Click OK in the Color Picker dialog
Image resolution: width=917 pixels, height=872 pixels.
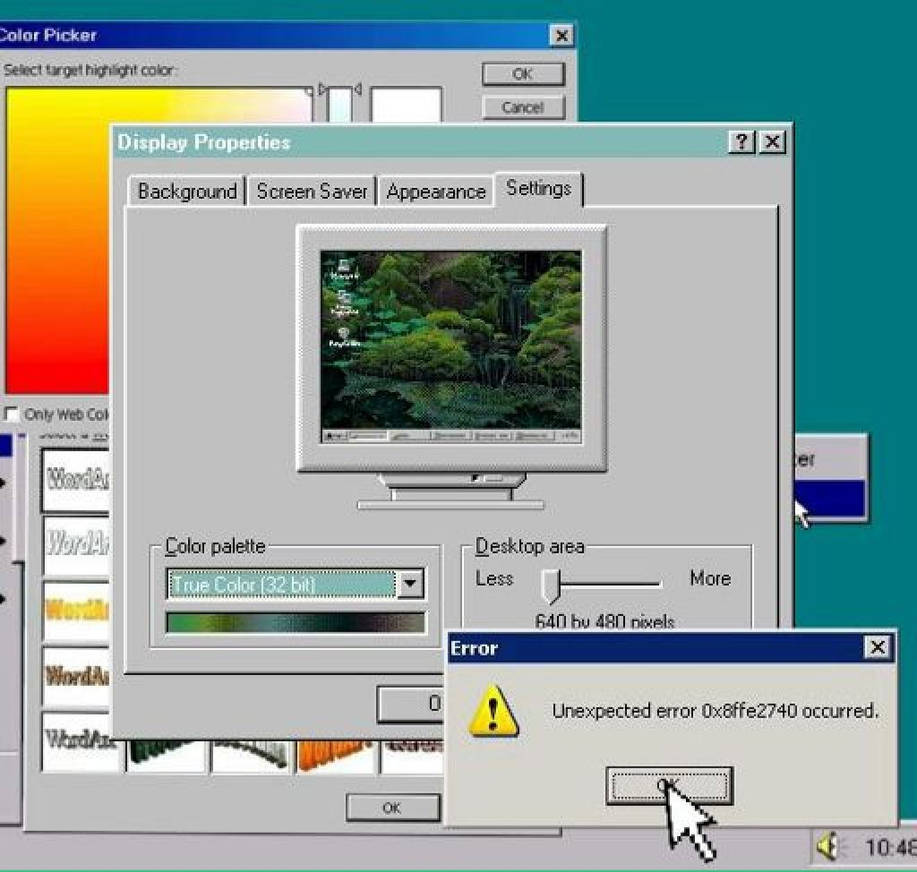coord(521,73)
